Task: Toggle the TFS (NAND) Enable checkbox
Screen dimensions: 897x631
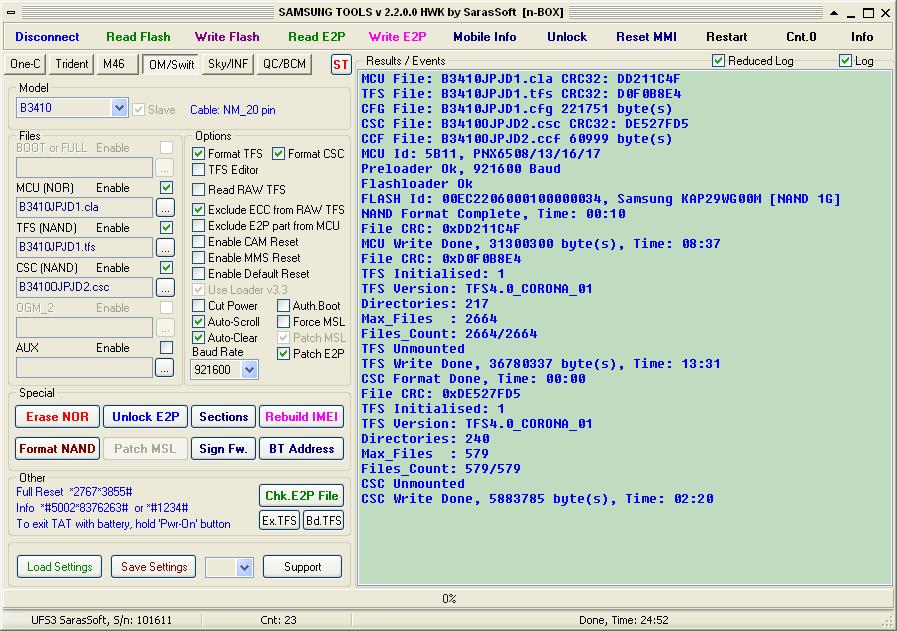Action: 166,228
